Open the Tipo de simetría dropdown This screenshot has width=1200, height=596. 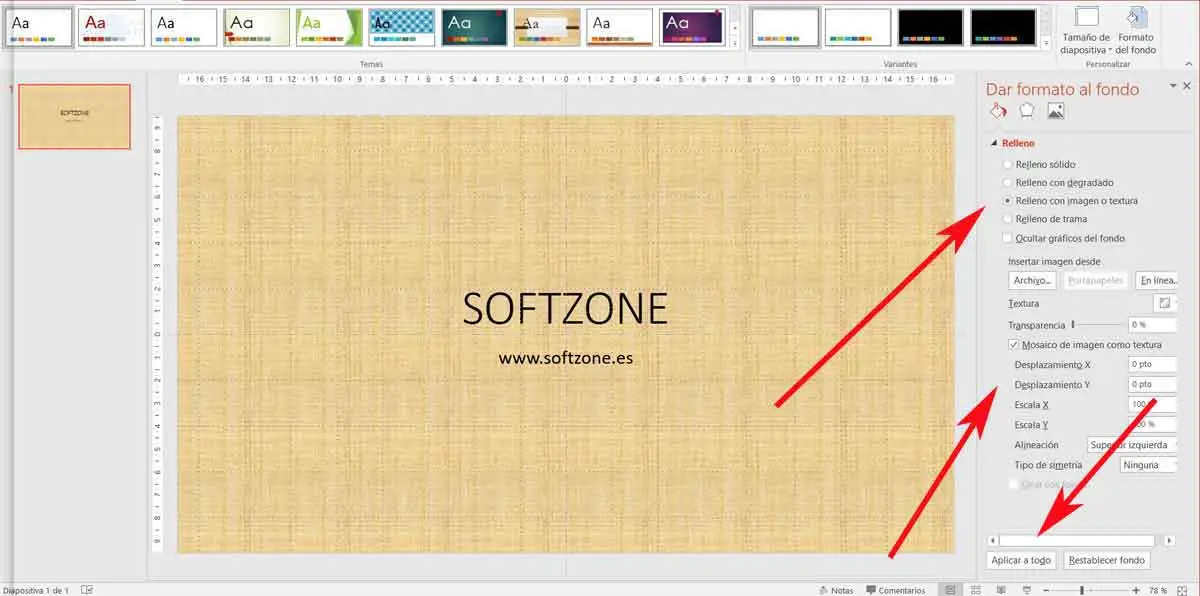[x=1148, y=465]
